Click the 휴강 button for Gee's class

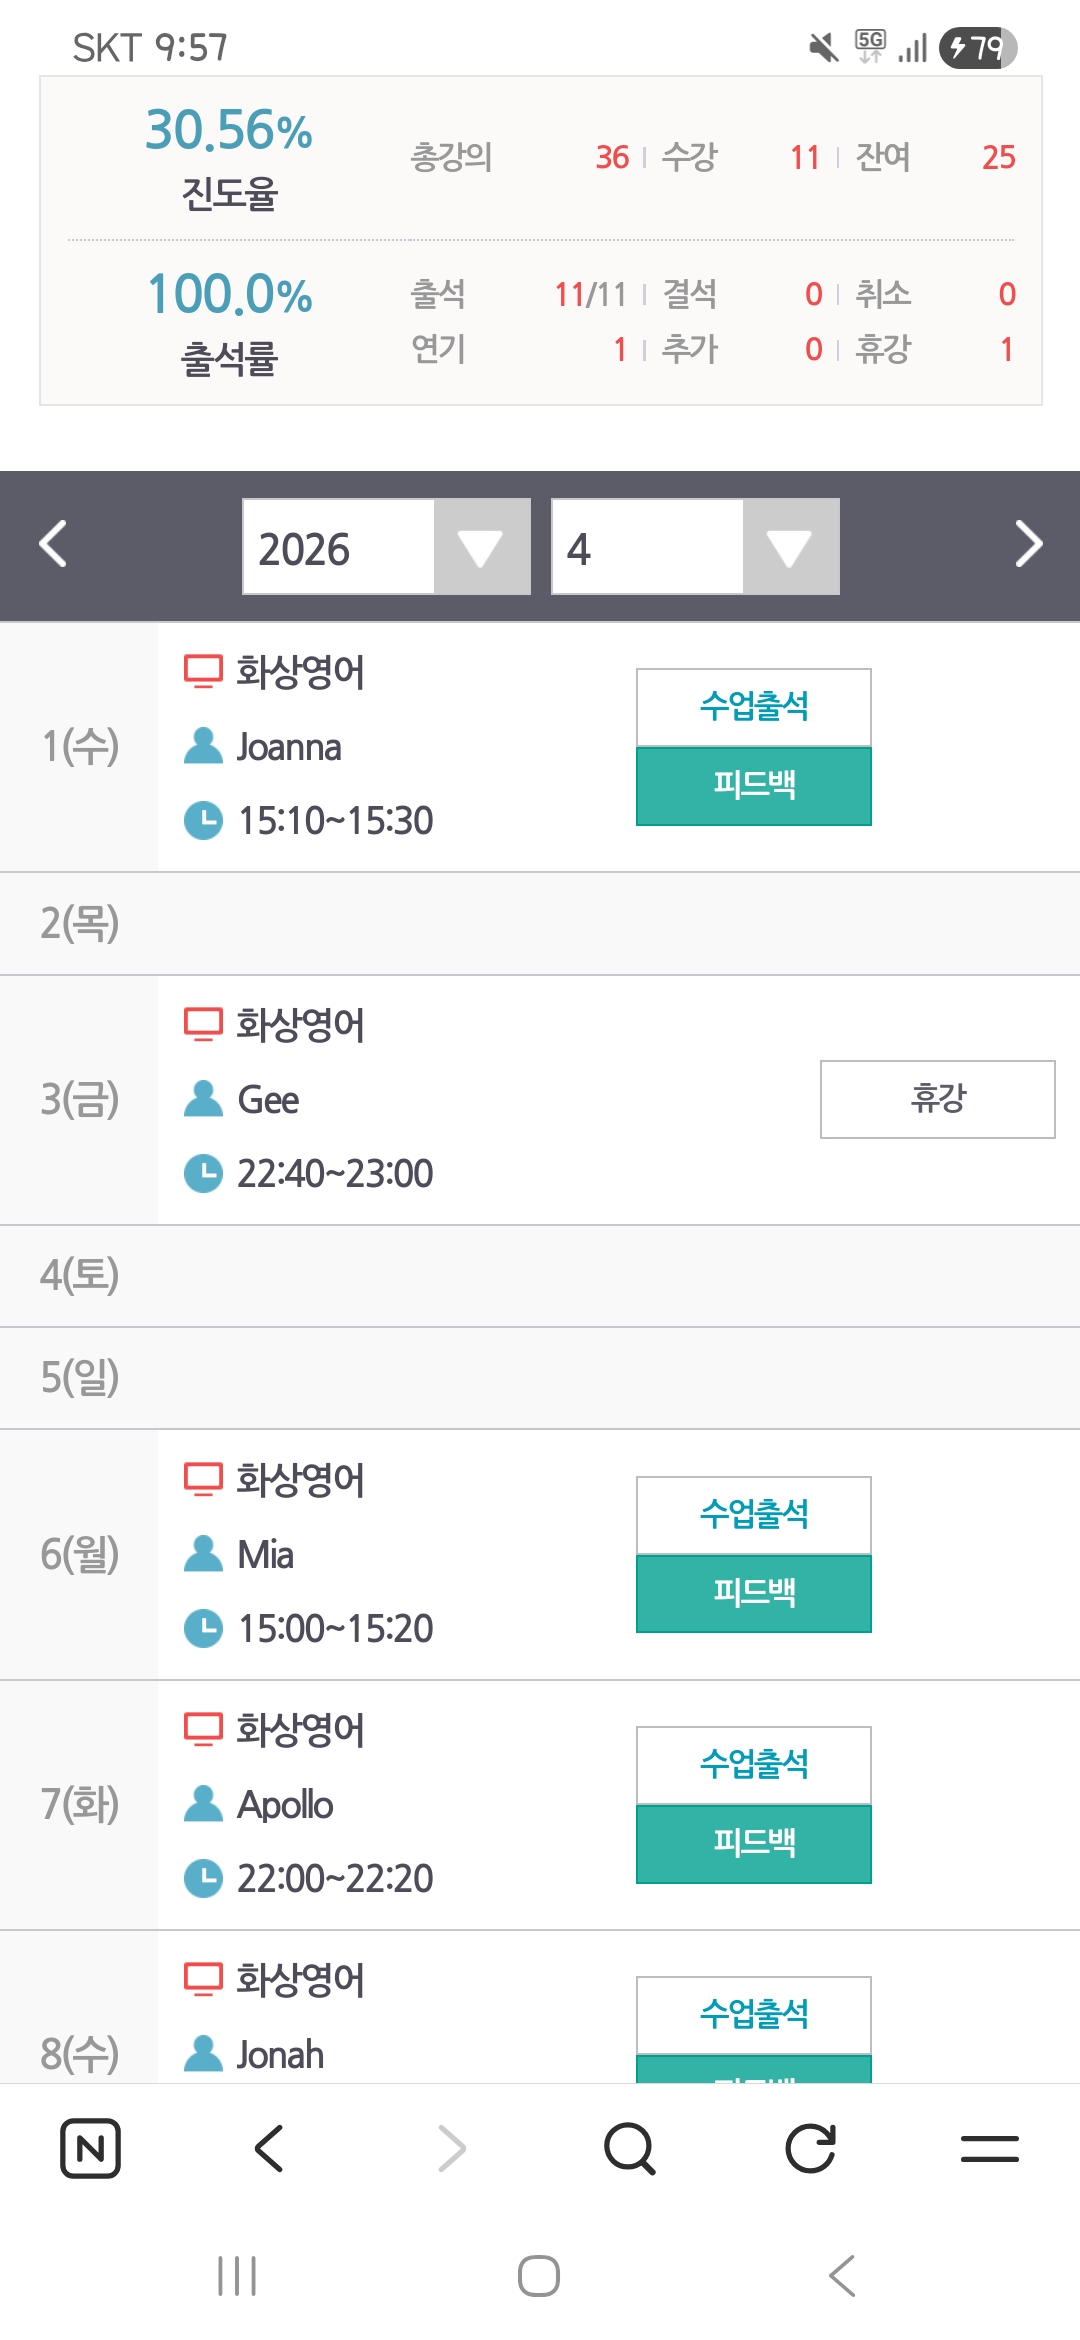[x=937, y=1099]
